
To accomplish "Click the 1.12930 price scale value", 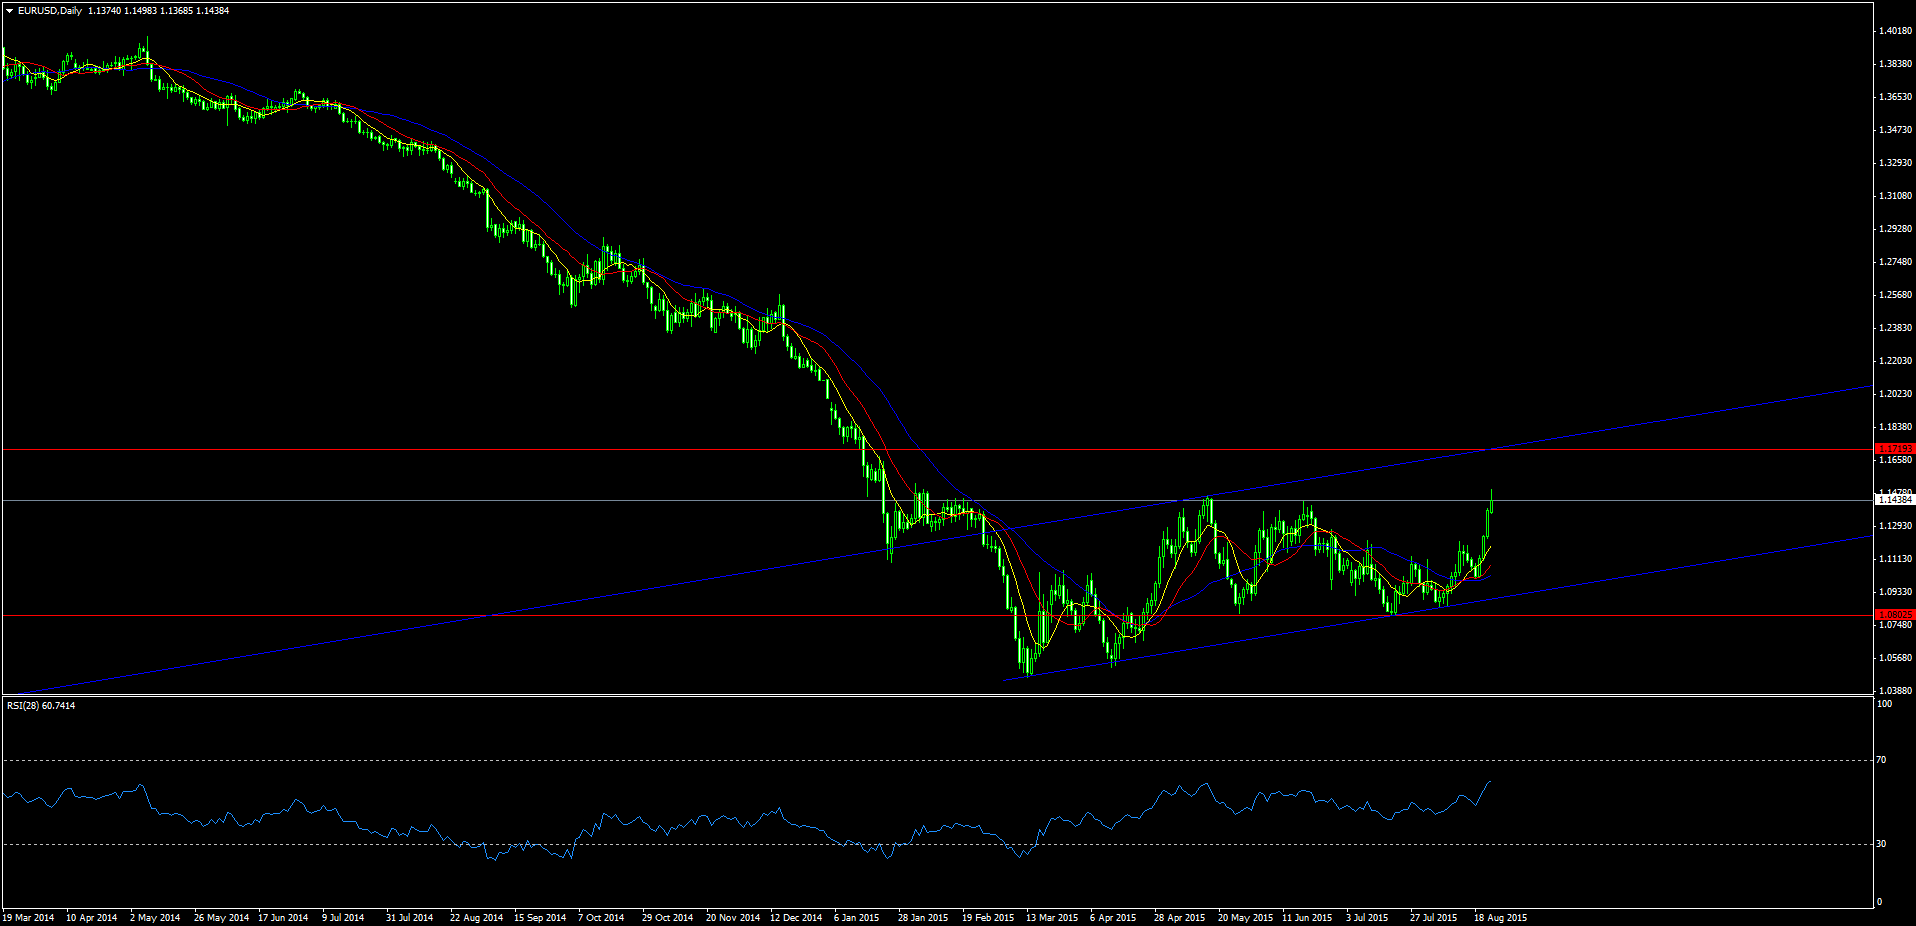I will 1896,526.
